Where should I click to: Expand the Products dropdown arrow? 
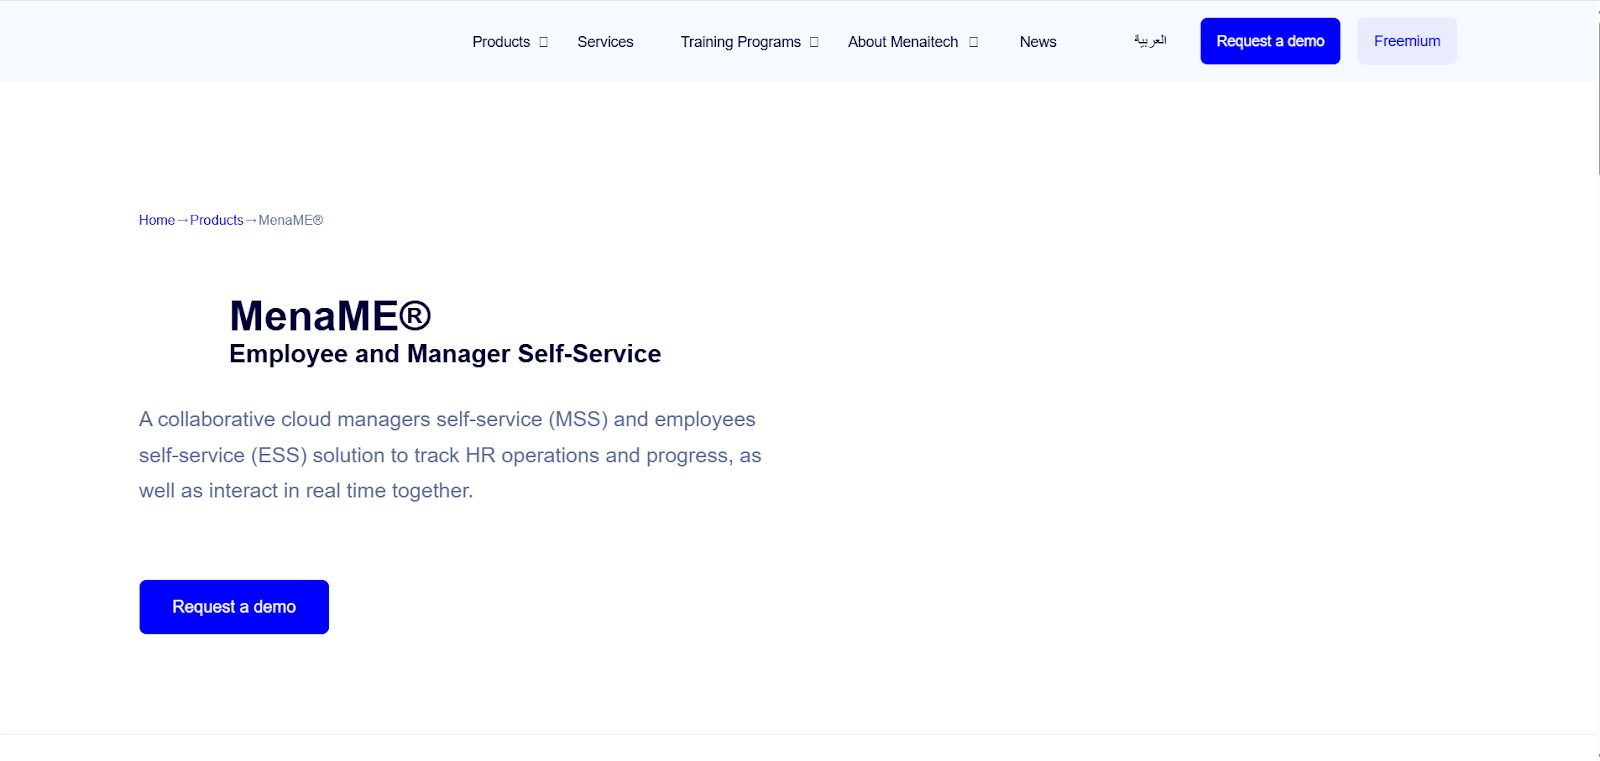[544, 42]
